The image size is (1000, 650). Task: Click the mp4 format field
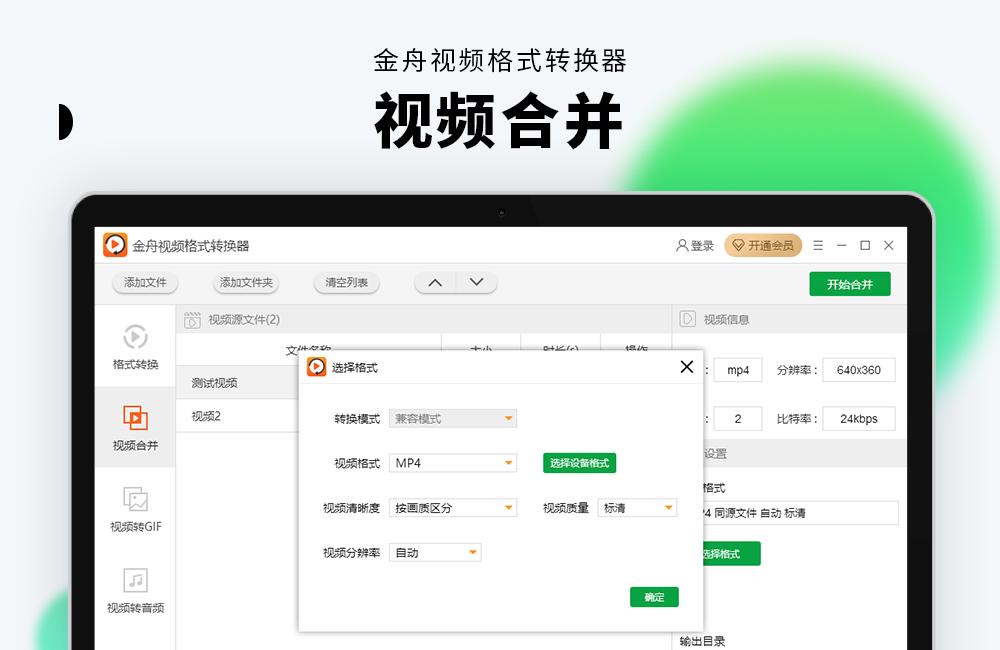click(738, 370)
